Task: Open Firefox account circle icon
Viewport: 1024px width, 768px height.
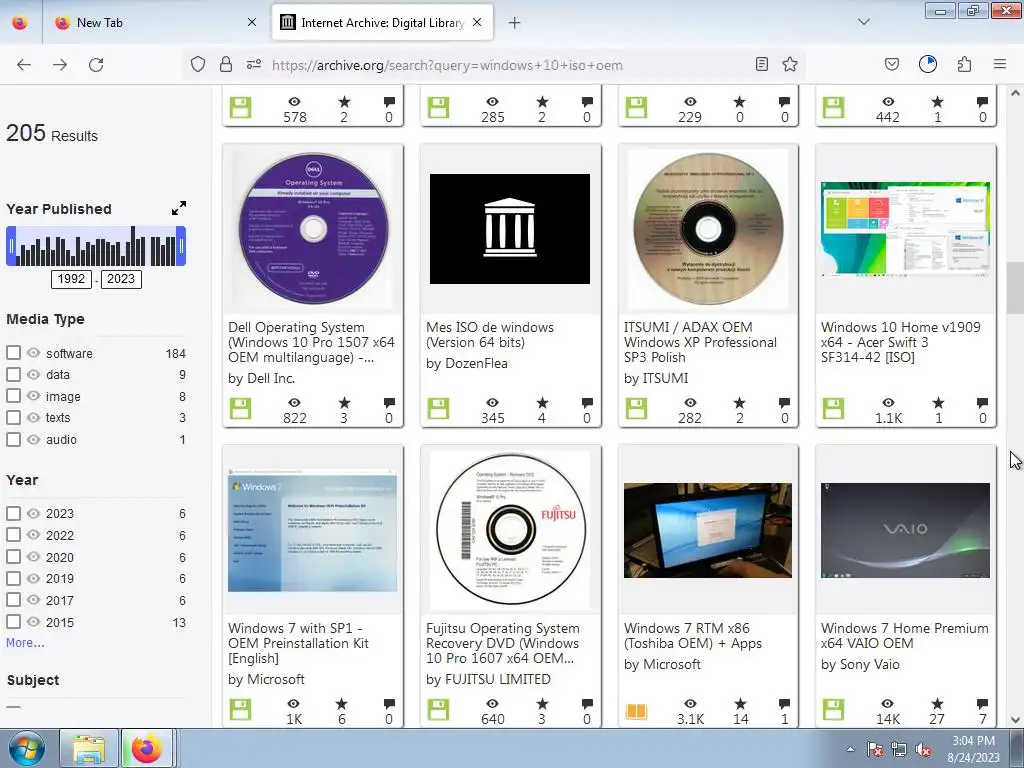Action: pos(928,64)
